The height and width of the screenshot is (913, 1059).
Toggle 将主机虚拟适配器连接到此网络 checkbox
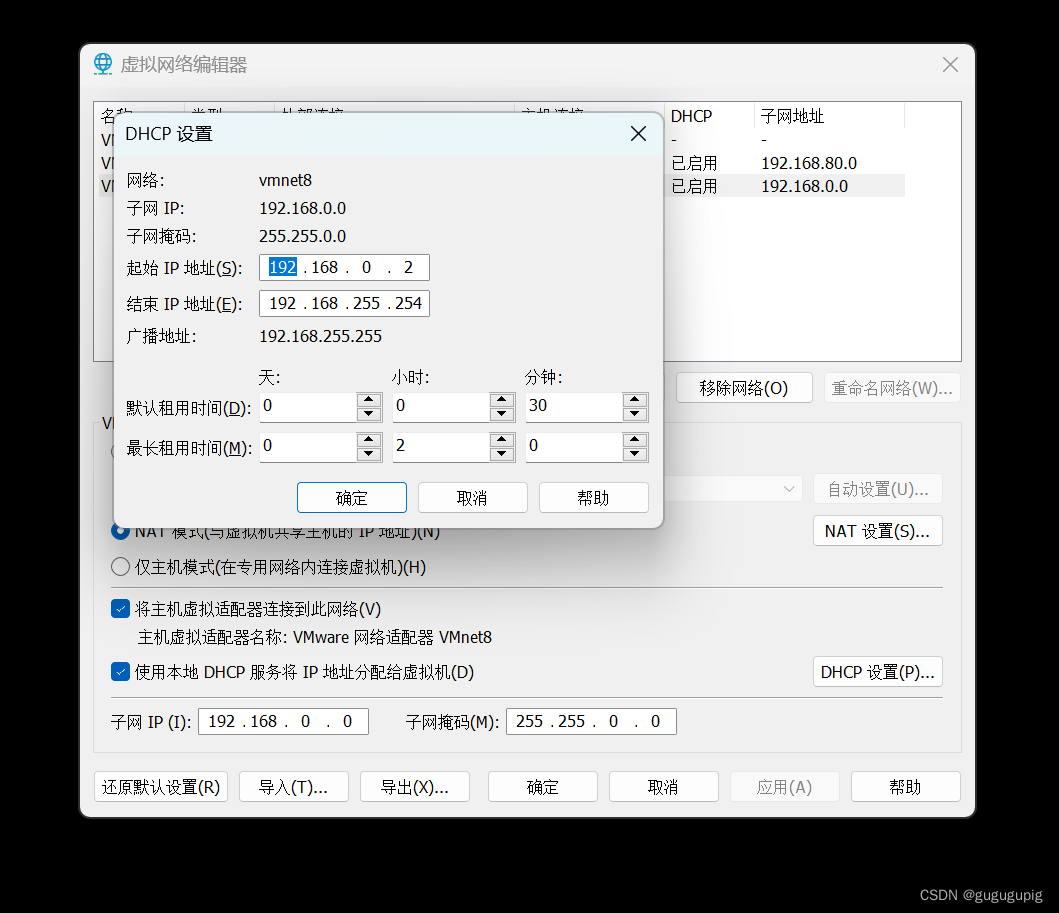tap(120, 609)
